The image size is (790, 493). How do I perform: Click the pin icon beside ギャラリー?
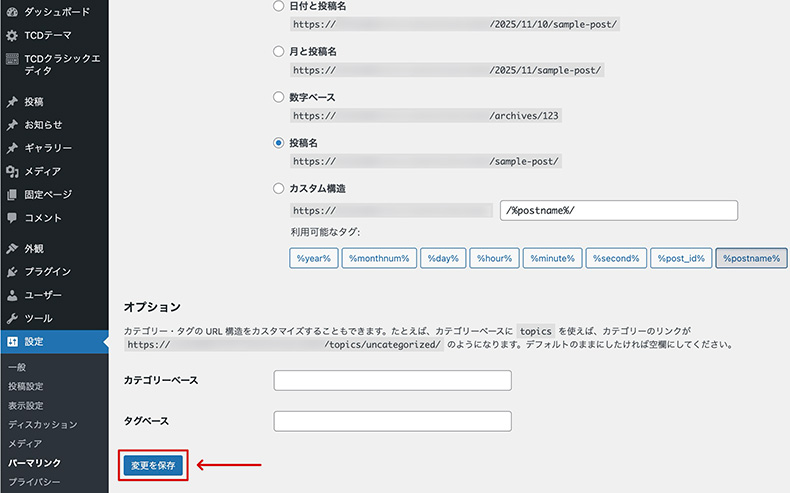click(x=12, y=148)
